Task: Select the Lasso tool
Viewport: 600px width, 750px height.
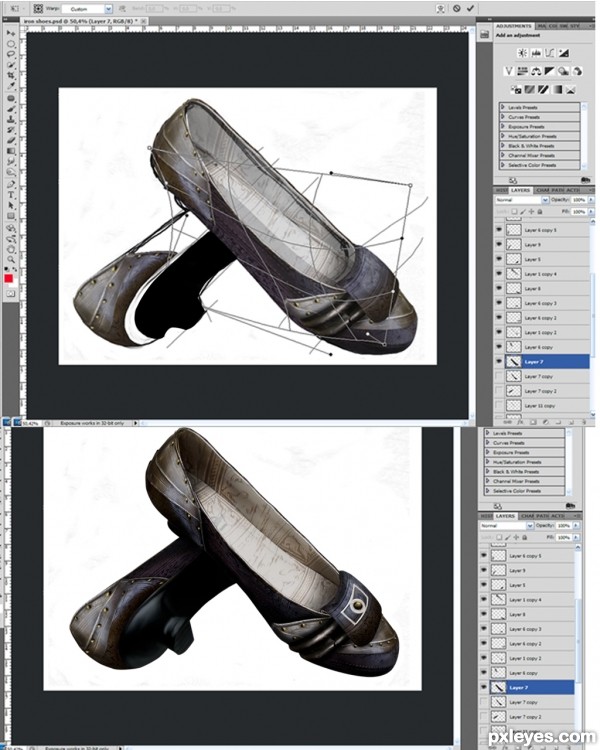Action: tap(11, 55)
